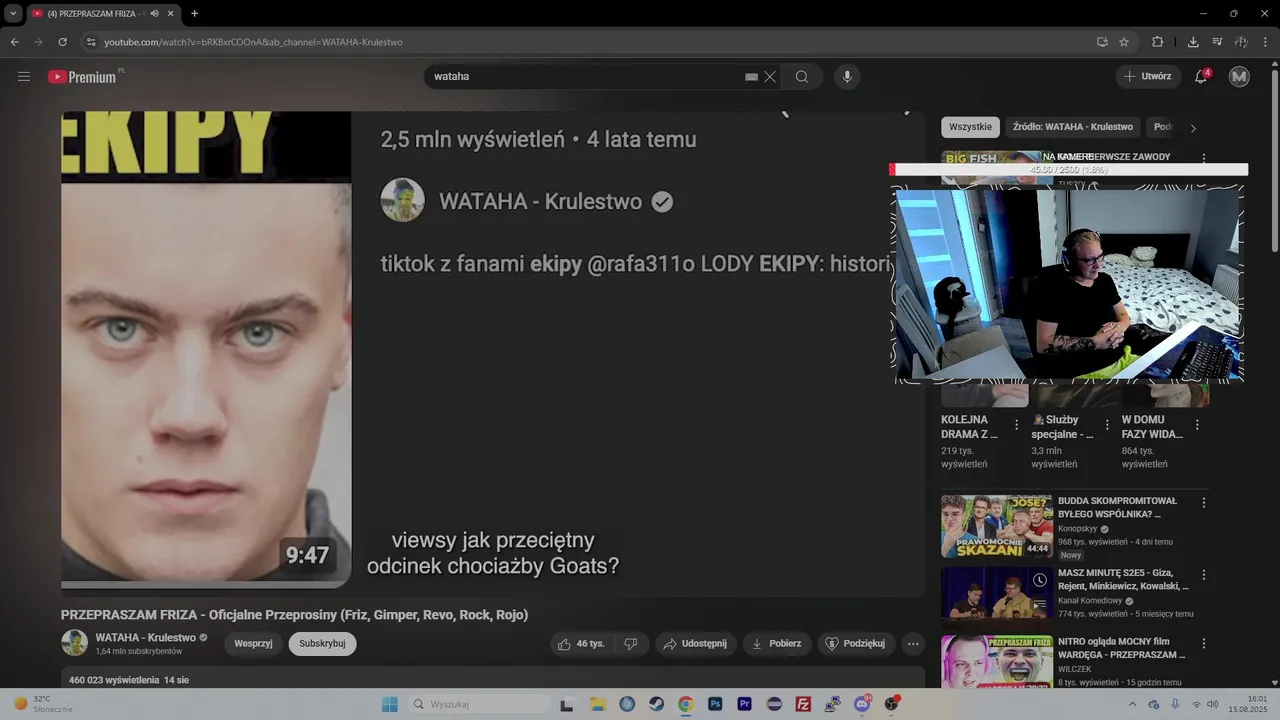
Task: Open options for W DOMU FAZY WIDA short
Action: [1197, 425]
